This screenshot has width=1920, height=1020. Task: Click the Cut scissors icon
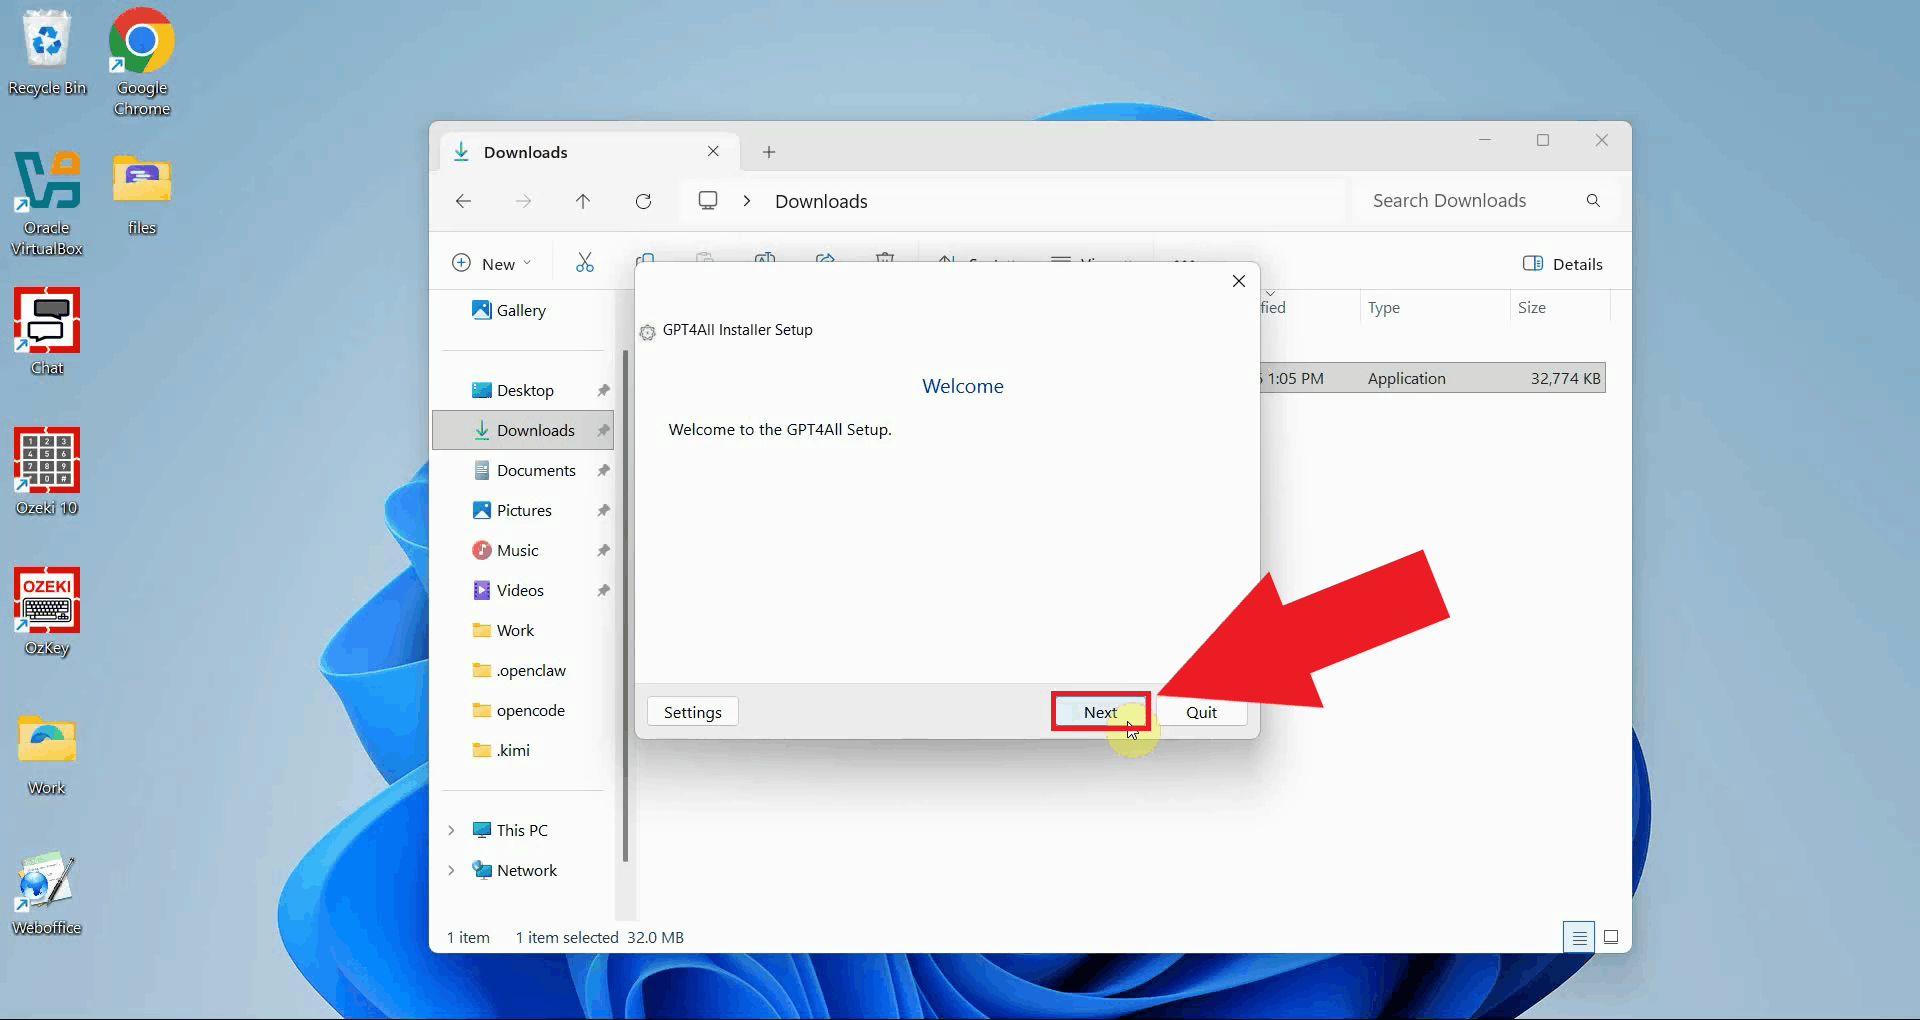(x=585, y=263)
